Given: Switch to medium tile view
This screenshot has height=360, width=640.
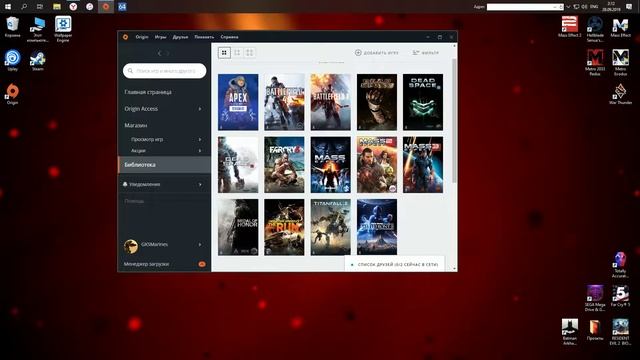Looking at the screenshot, I should 237,53.
